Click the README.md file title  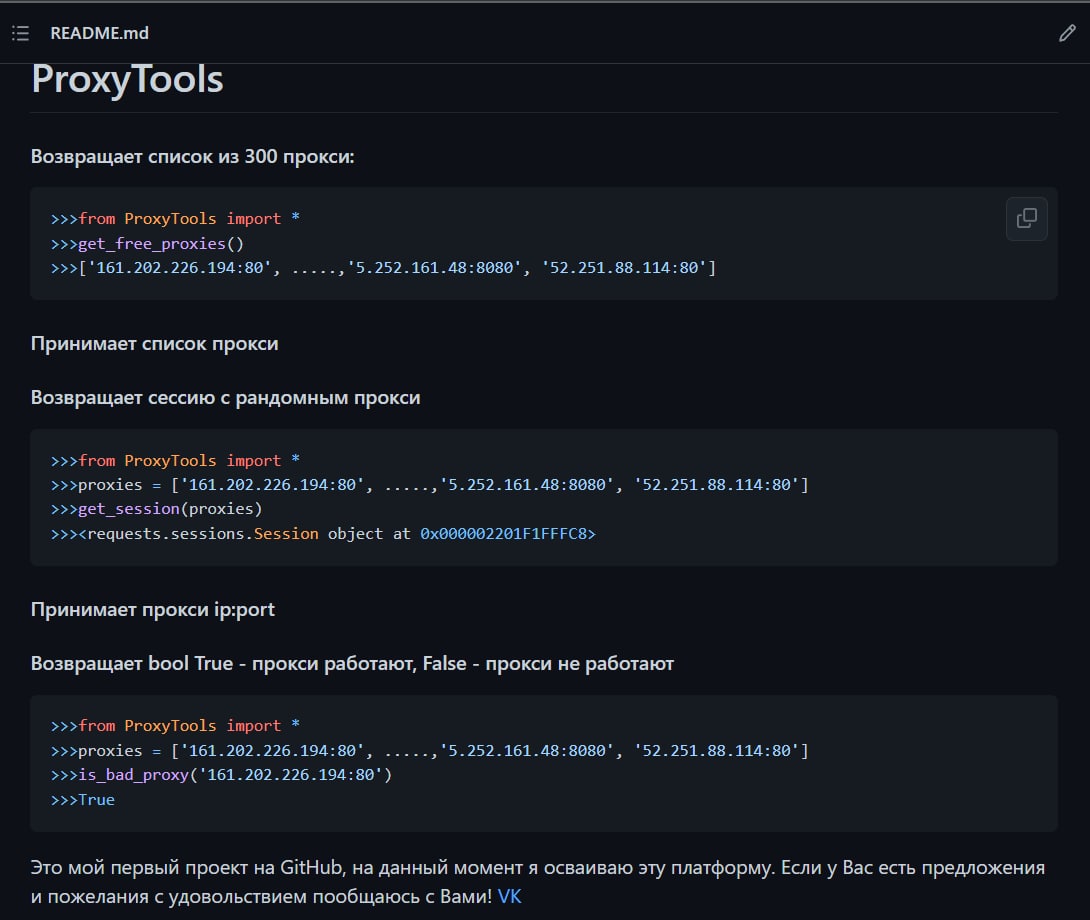click(99, 33)
